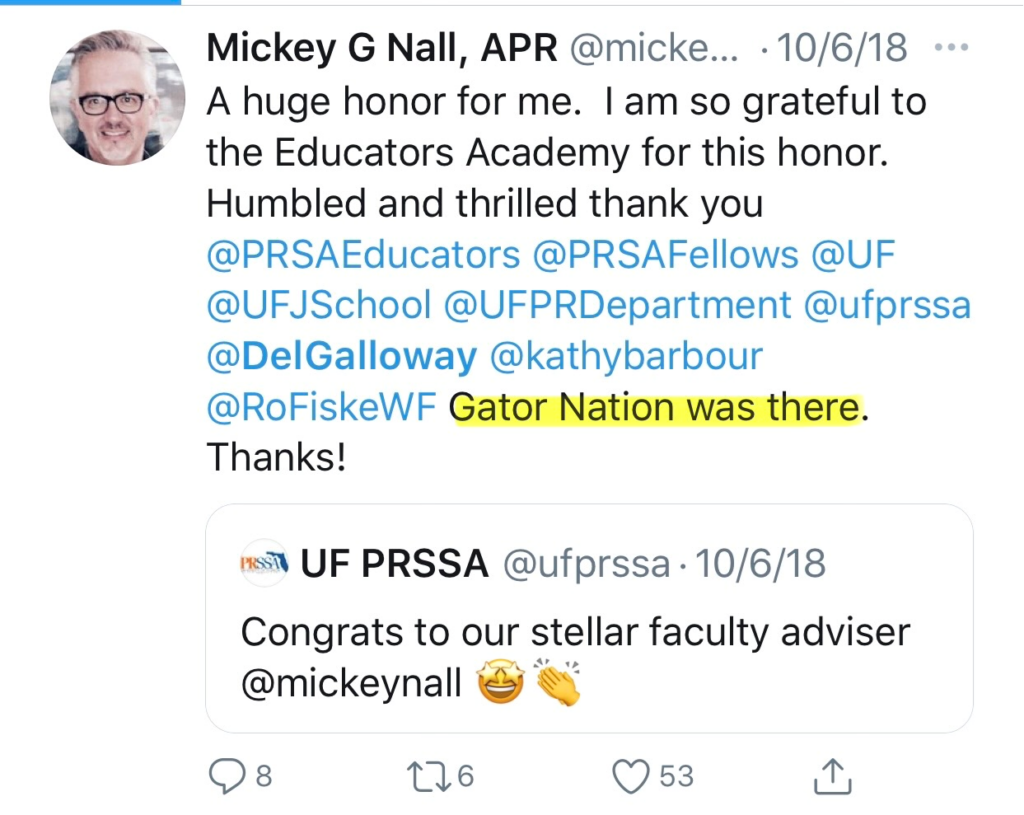Follow the @PRSAEducators mention
The image size is (1024, 815).
tap(364, 255)
